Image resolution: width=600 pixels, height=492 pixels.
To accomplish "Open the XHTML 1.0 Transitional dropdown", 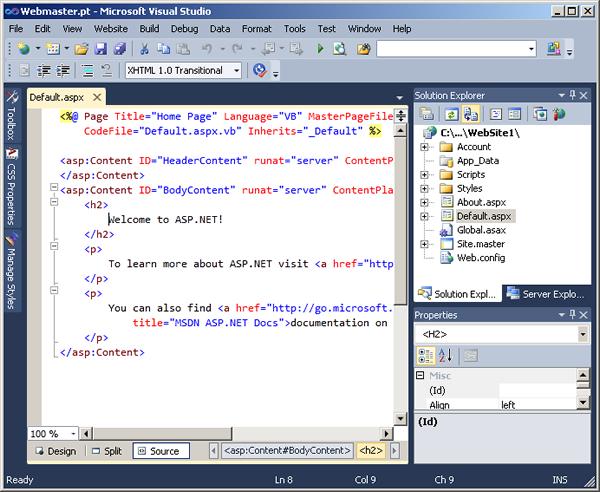I will (x=236, y=71).
